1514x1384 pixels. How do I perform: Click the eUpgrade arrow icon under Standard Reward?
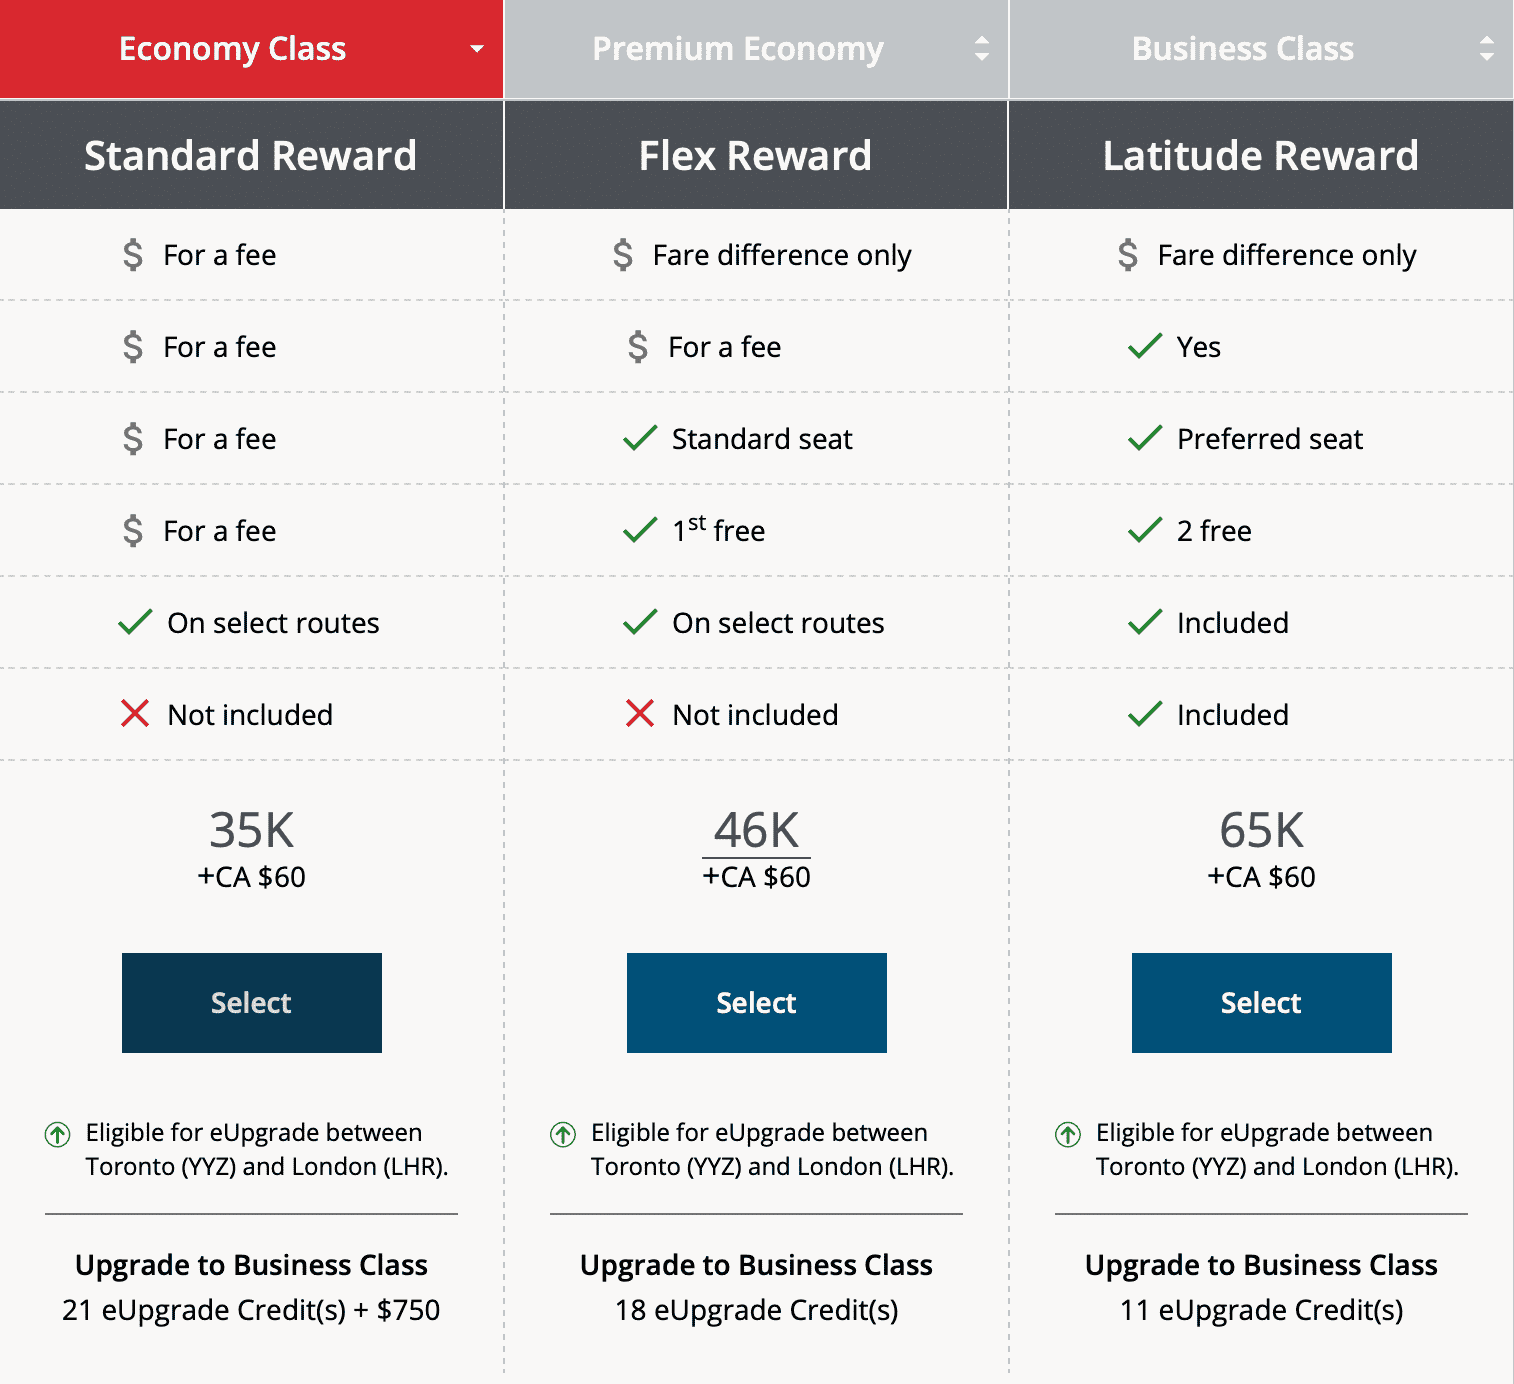[x=58, y=1134]
